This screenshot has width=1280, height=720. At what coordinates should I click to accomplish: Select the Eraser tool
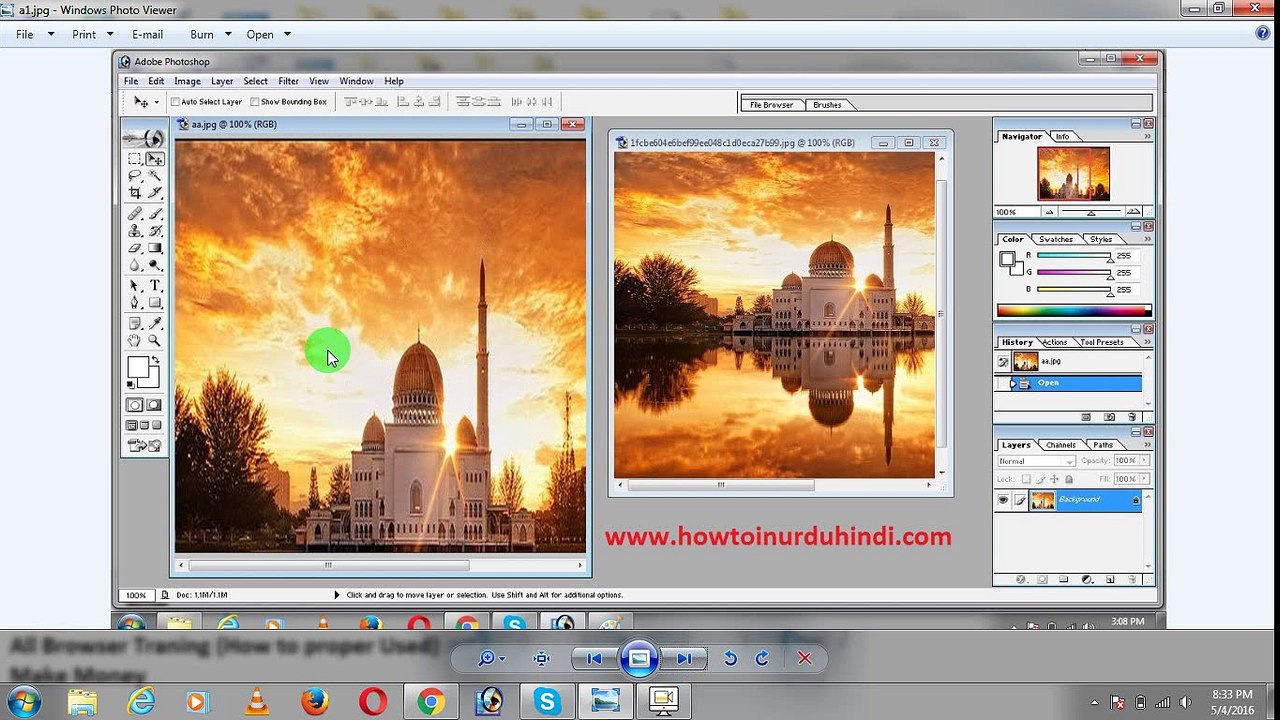click(x=135, y=247)
